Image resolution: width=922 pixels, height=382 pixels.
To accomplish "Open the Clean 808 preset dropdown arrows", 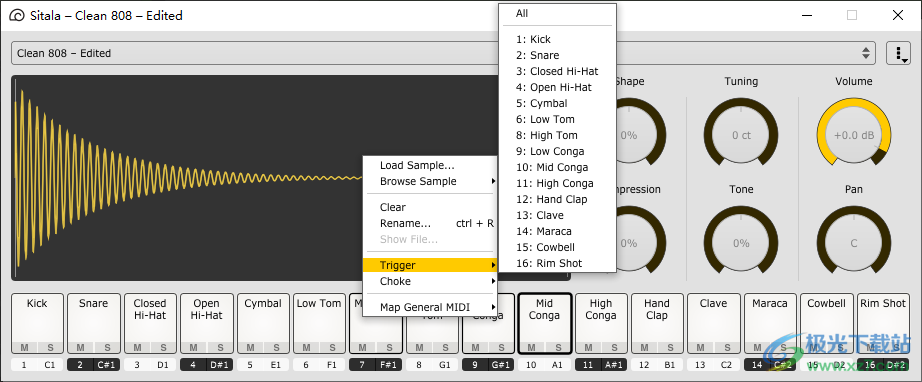I will (866, 53).
